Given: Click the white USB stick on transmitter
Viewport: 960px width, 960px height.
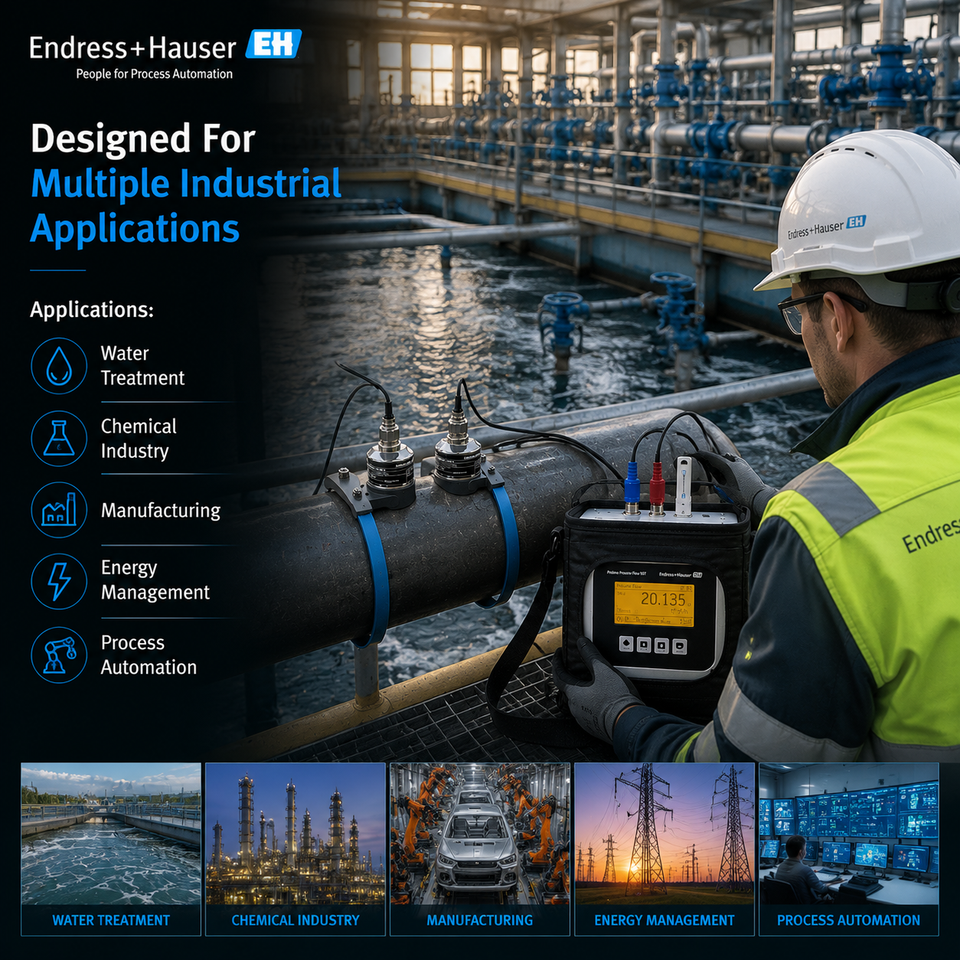Looking at the screenshot, I should [x=683, y=486].
